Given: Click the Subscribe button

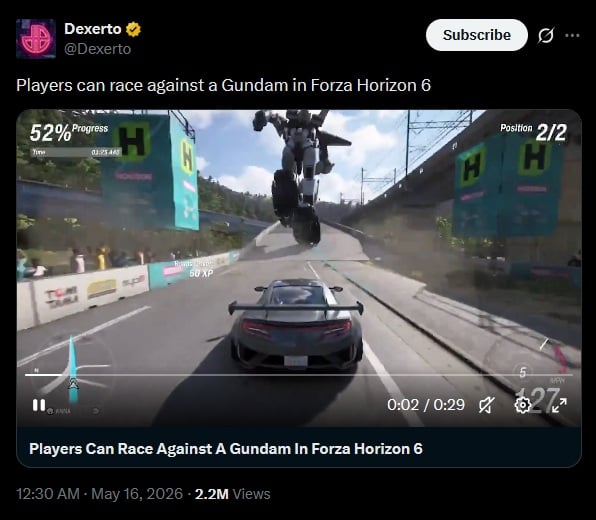Looking at the screenshot, I should pyautogui.click(x=477, y=35).
